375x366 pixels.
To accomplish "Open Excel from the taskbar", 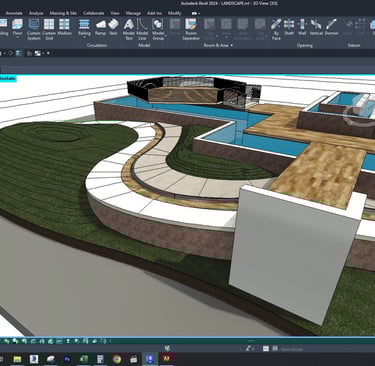I will coord(84,359).
